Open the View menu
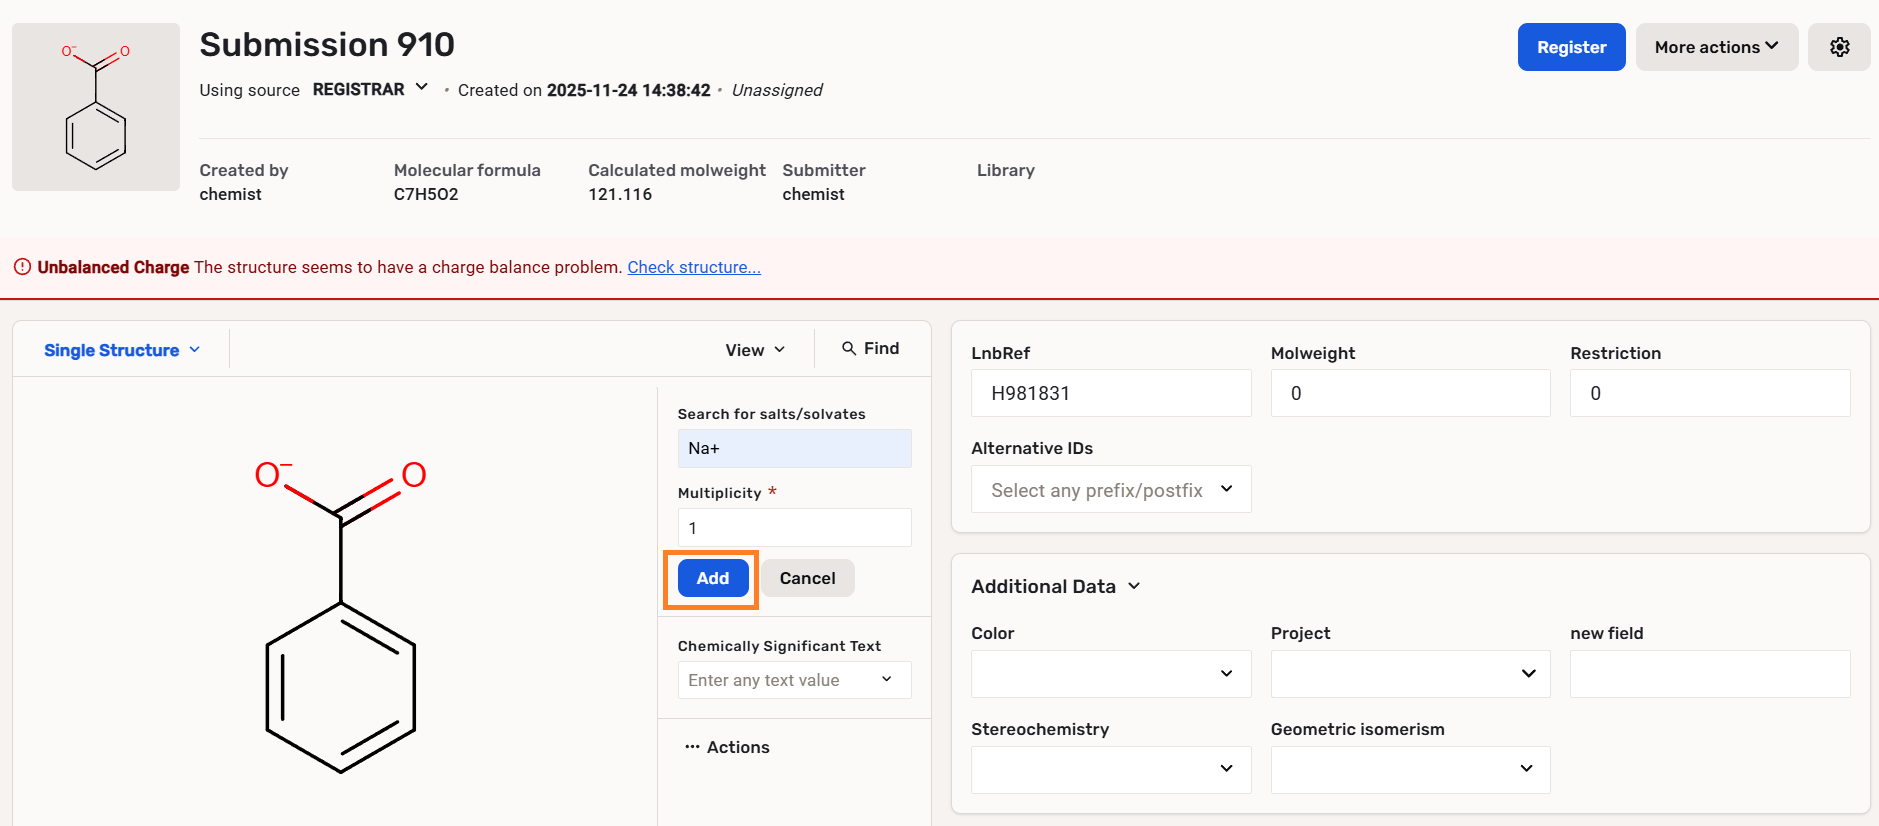This screenshot has height=826, width=1879. 755,350
